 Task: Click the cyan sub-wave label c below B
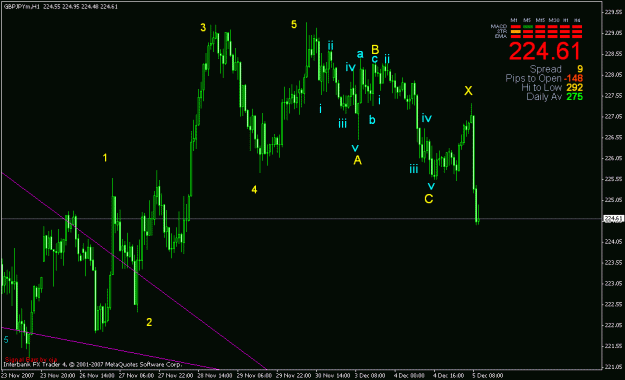(375, 59)
